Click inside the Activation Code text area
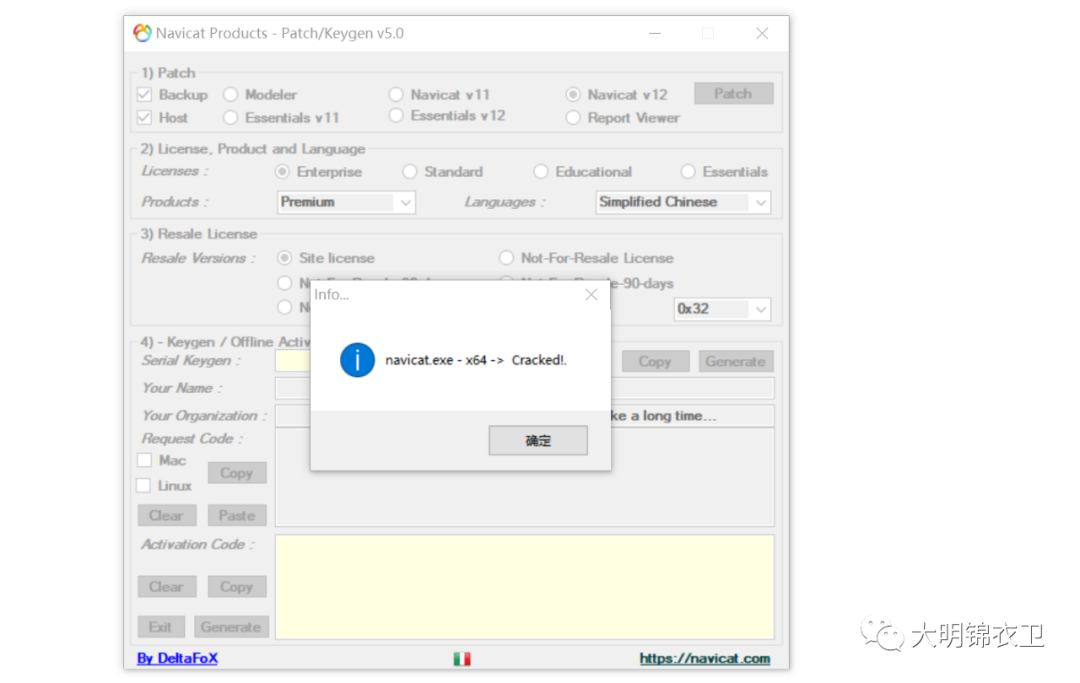 [x=525, y=587]
